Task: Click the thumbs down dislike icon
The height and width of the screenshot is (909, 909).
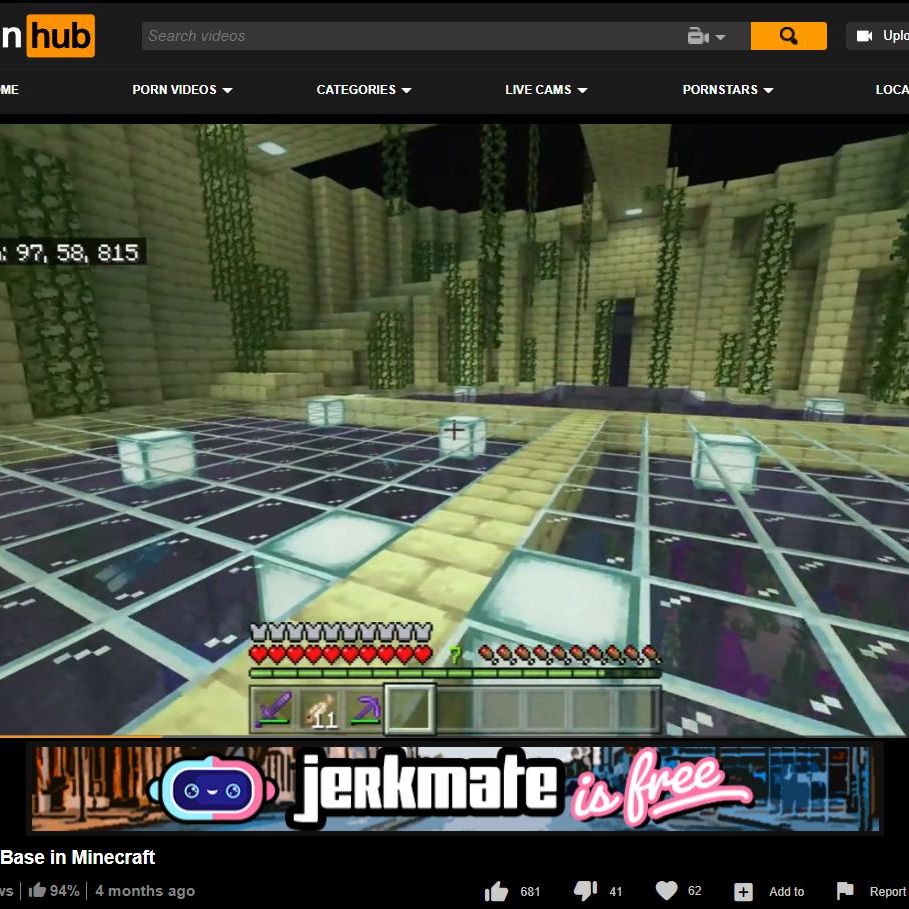Action: click(x=586, y=891)
